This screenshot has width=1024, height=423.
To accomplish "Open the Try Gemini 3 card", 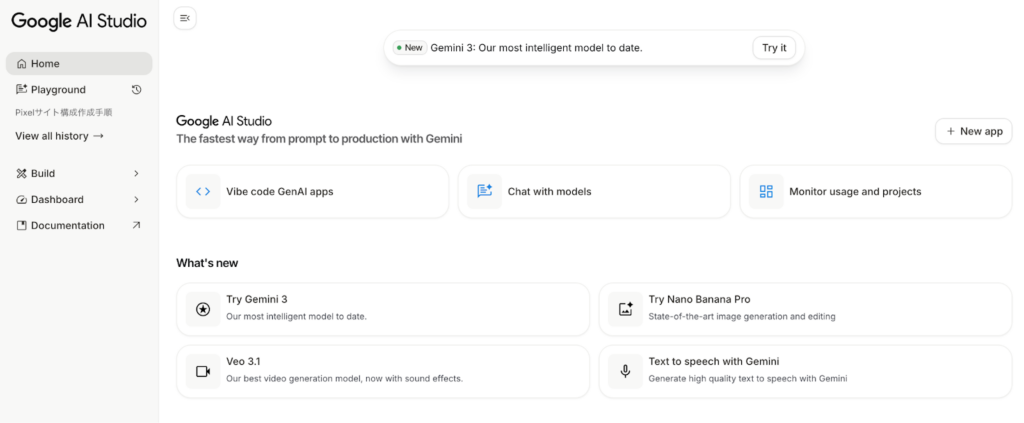I will [x=383, y=309].
